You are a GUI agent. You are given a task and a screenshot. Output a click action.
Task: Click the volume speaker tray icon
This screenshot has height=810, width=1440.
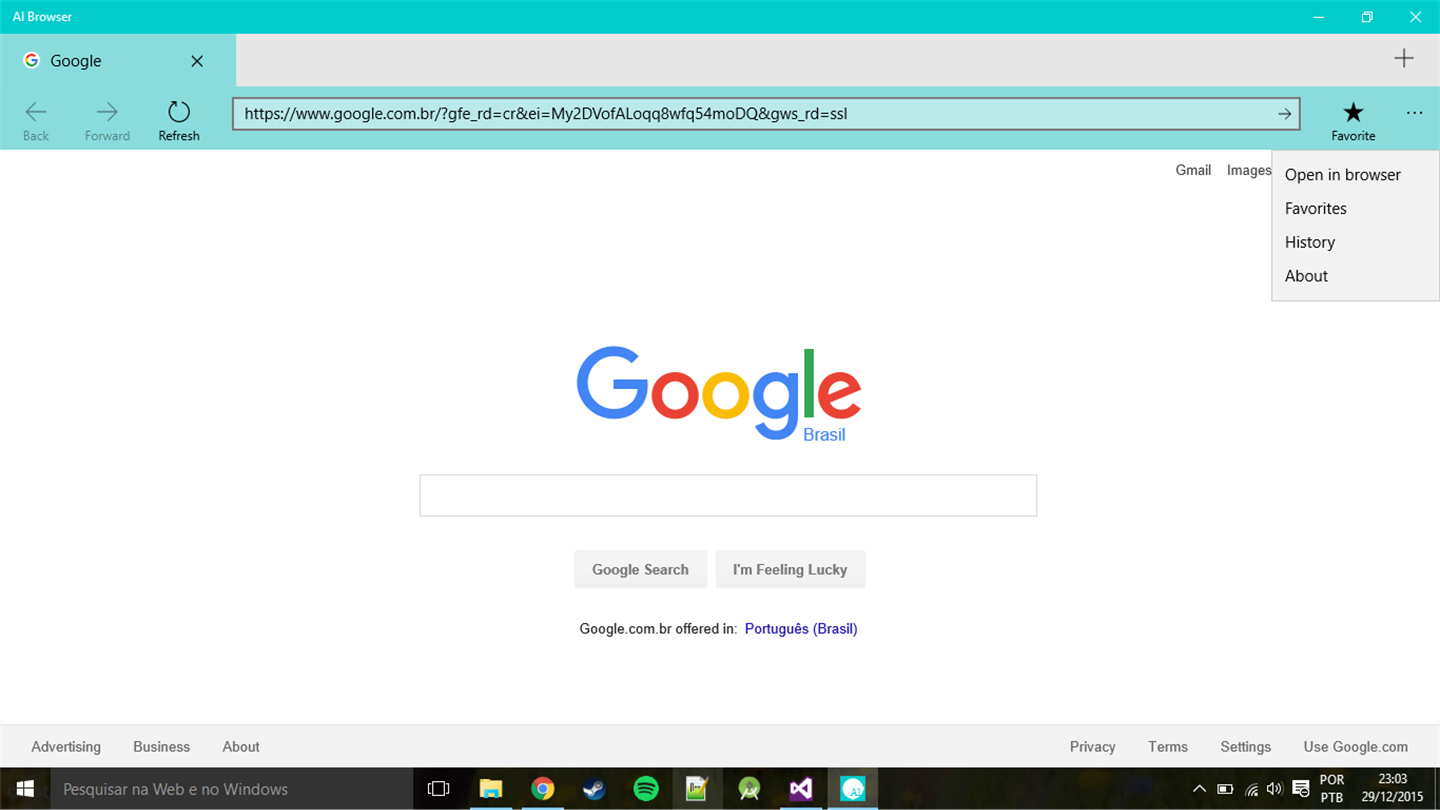point(1274,789)
